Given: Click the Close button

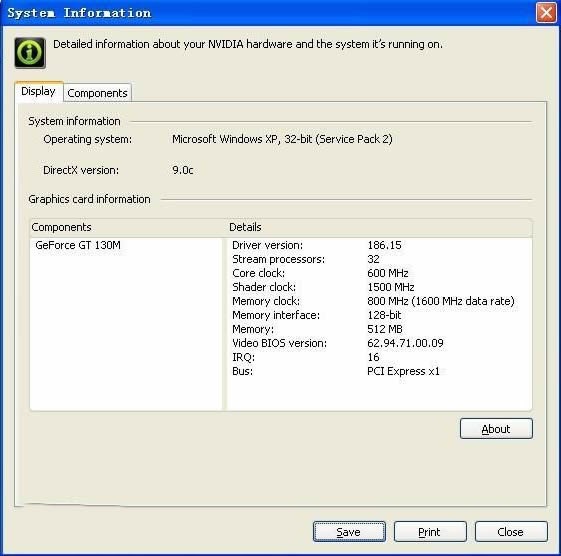Looking at the screenshot, I should (511, 532).
